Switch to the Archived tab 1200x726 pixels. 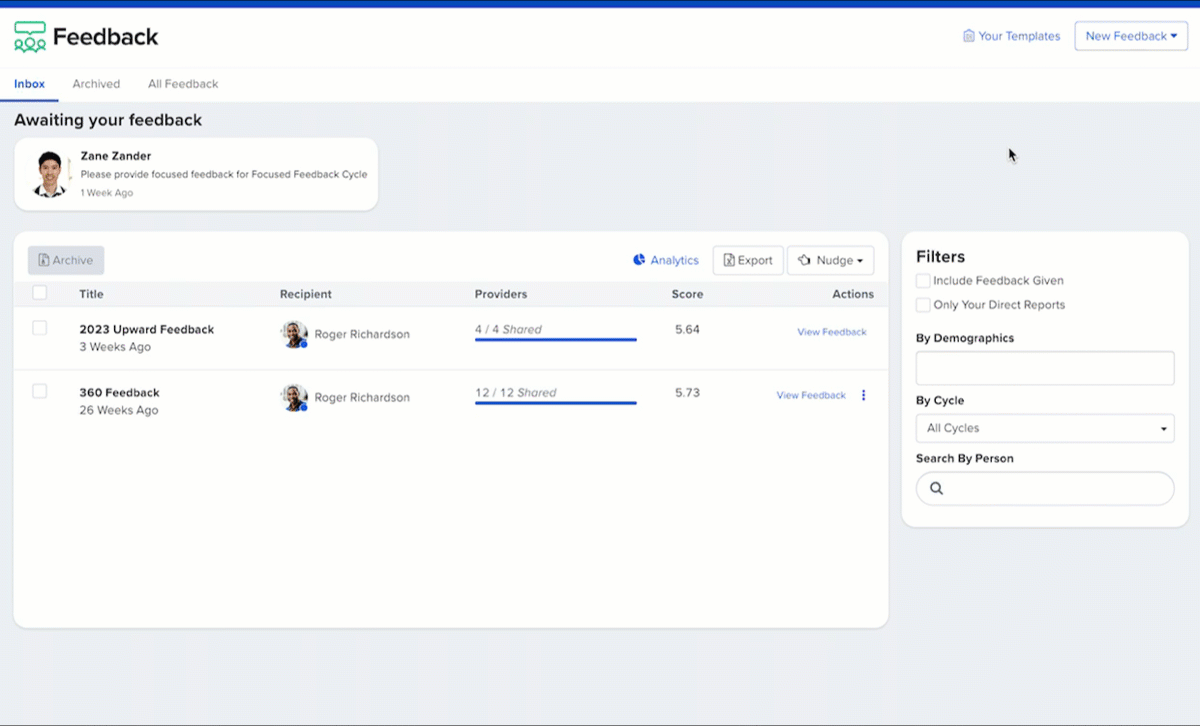point(96,84)
